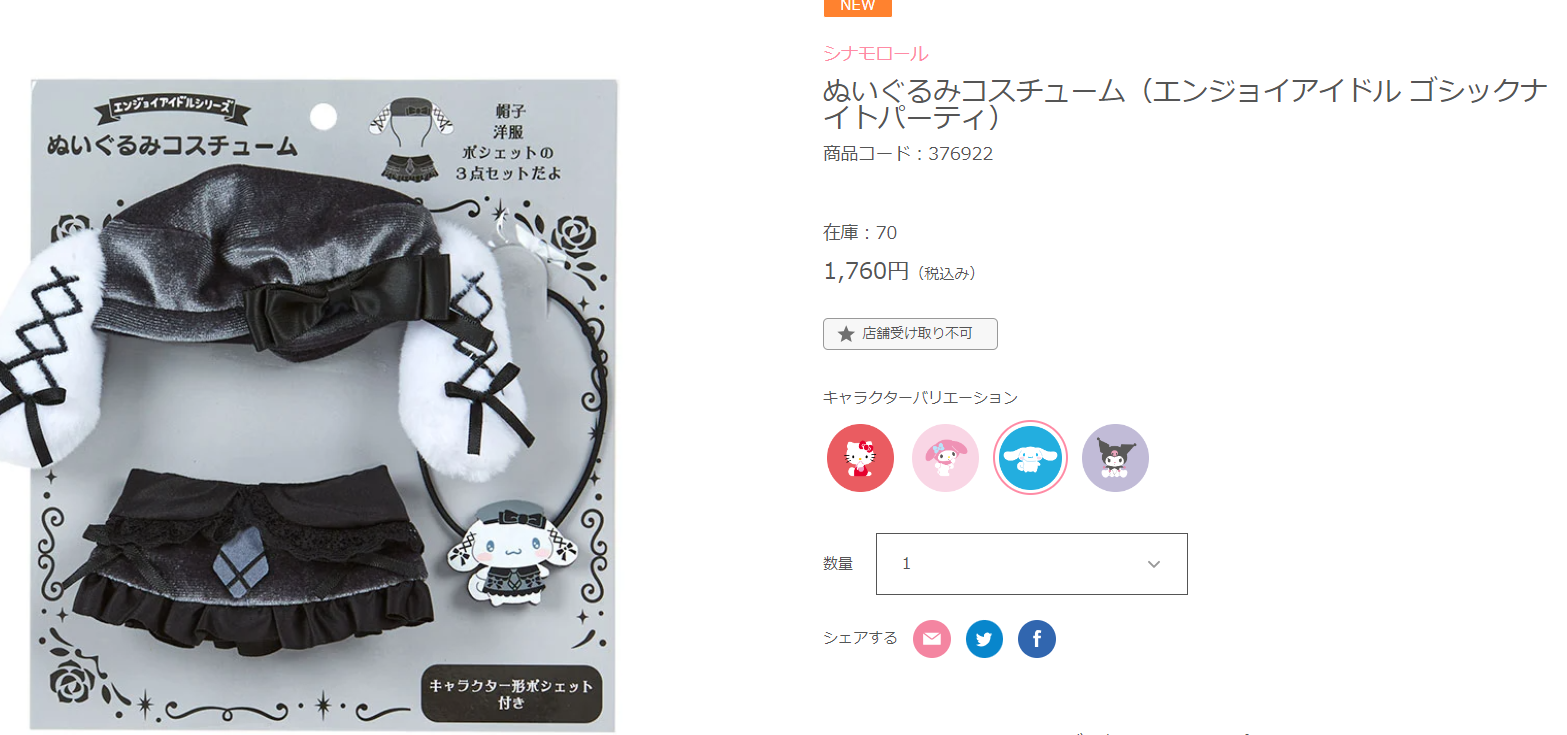Share the product on Twitter
The image size is (1567, 735).
pyautogui.click(x=984, y=639)
